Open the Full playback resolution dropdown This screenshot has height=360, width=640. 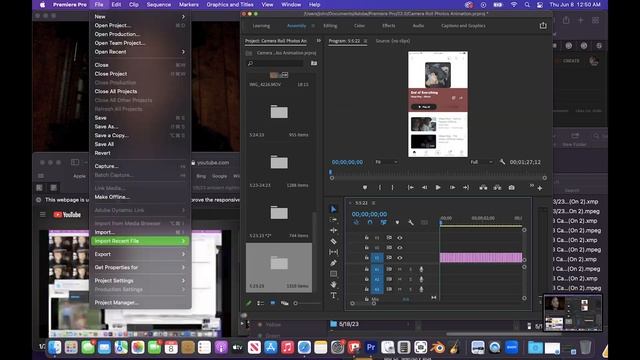(x=482, y=162)
